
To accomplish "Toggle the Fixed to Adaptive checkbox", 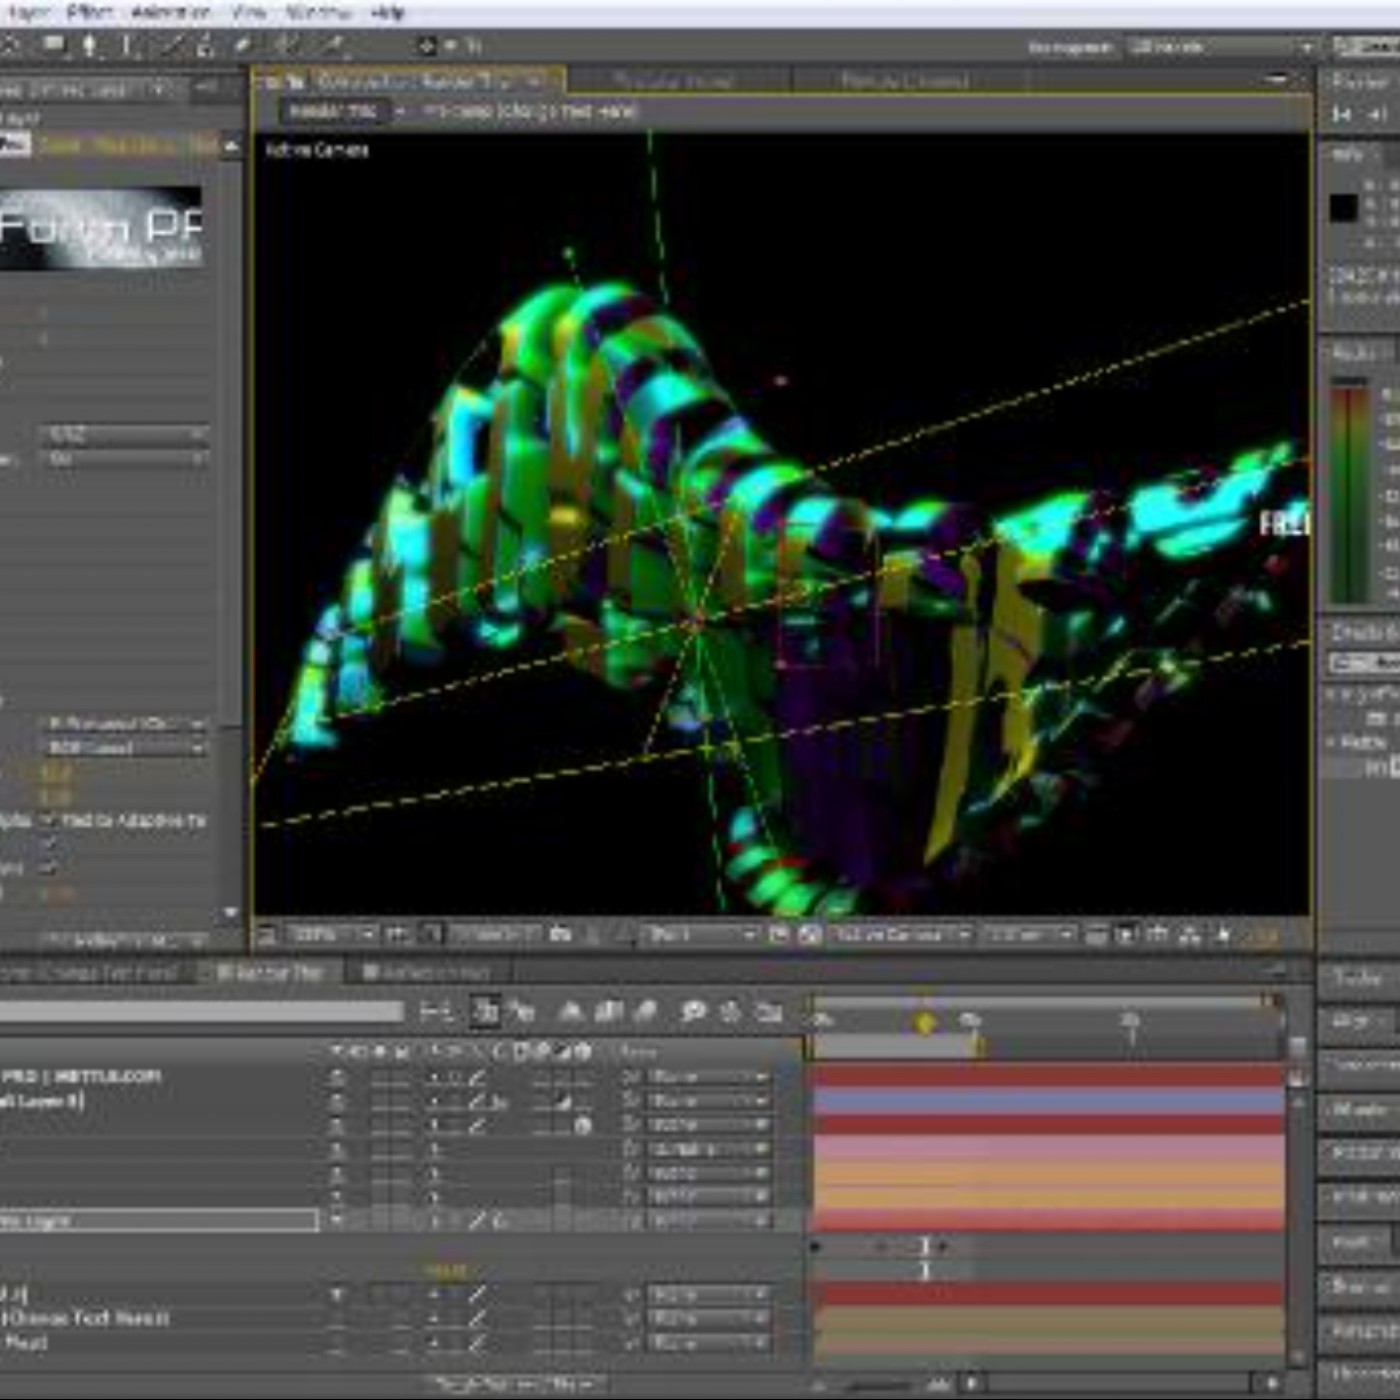I will point(48,820).
